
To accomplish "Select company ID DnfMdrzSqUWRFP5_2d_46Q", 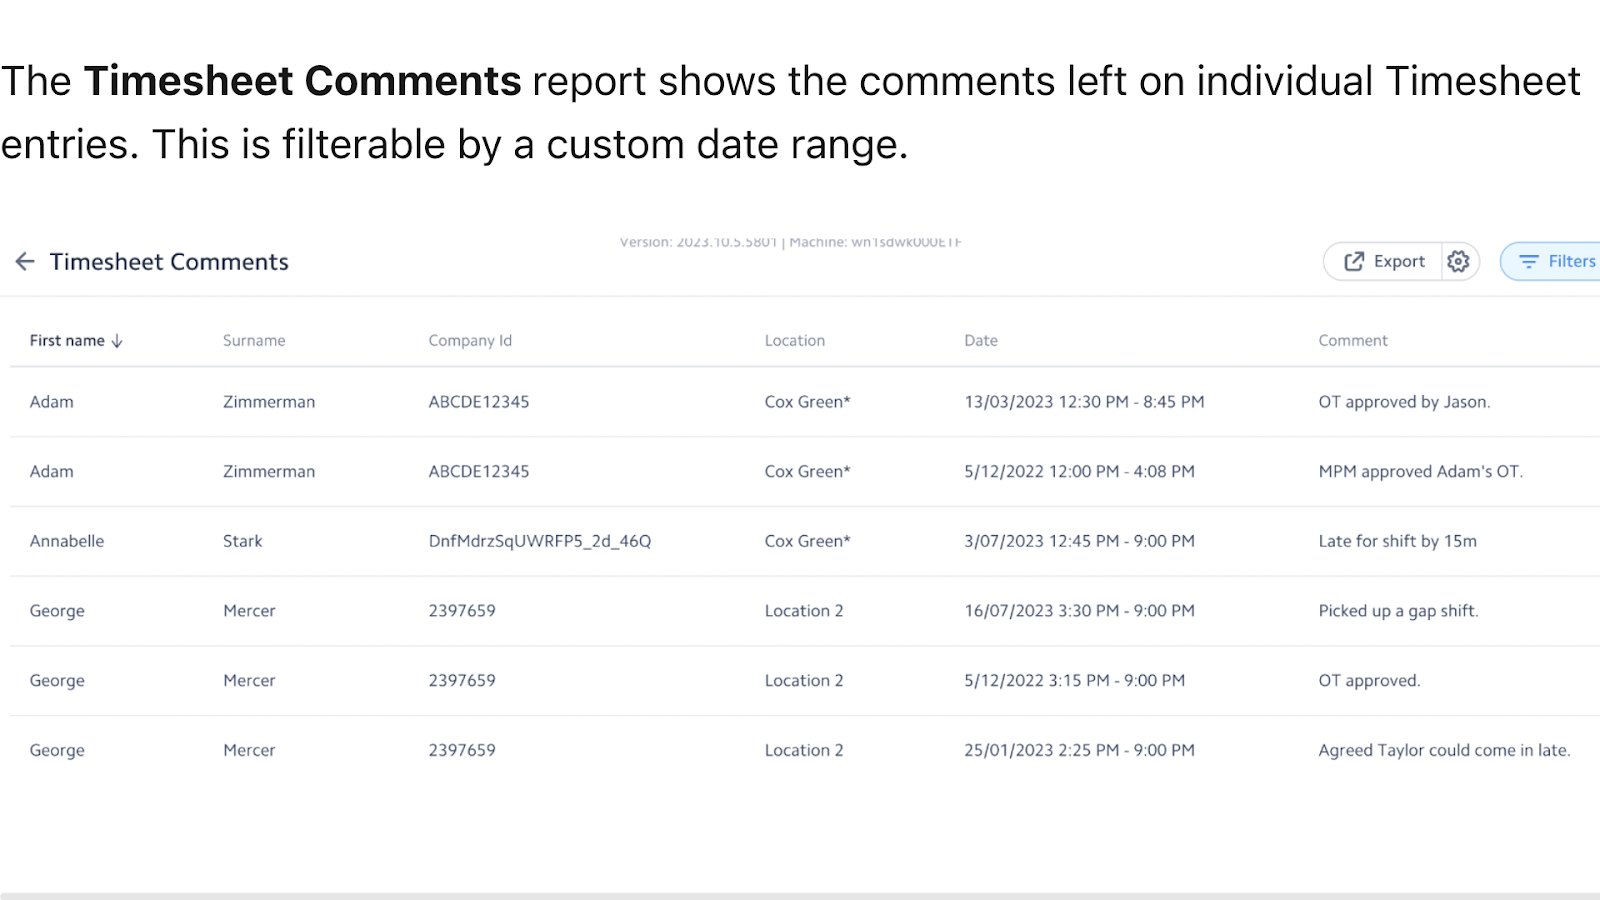I will (540, 541).
